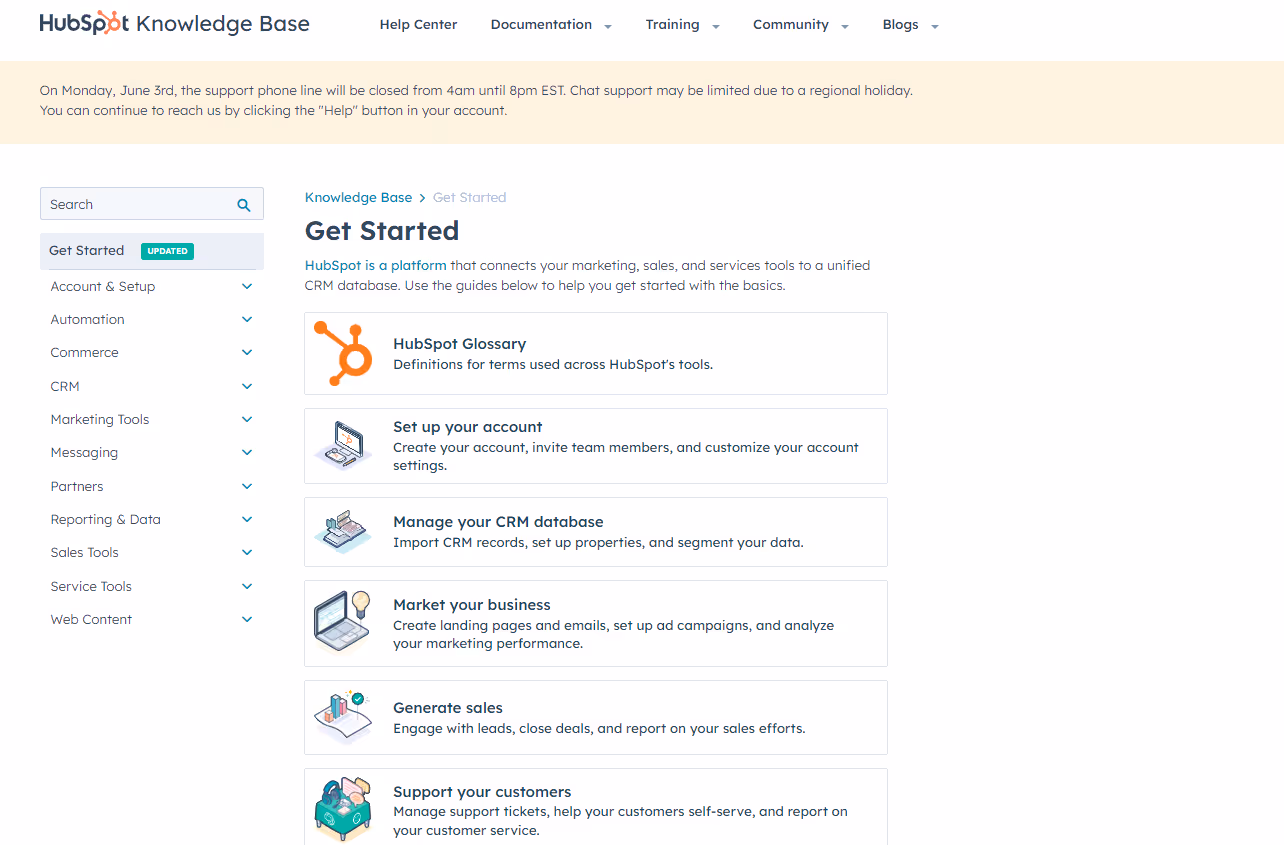Open the HubSpot Glossary title

coord(459,343)
